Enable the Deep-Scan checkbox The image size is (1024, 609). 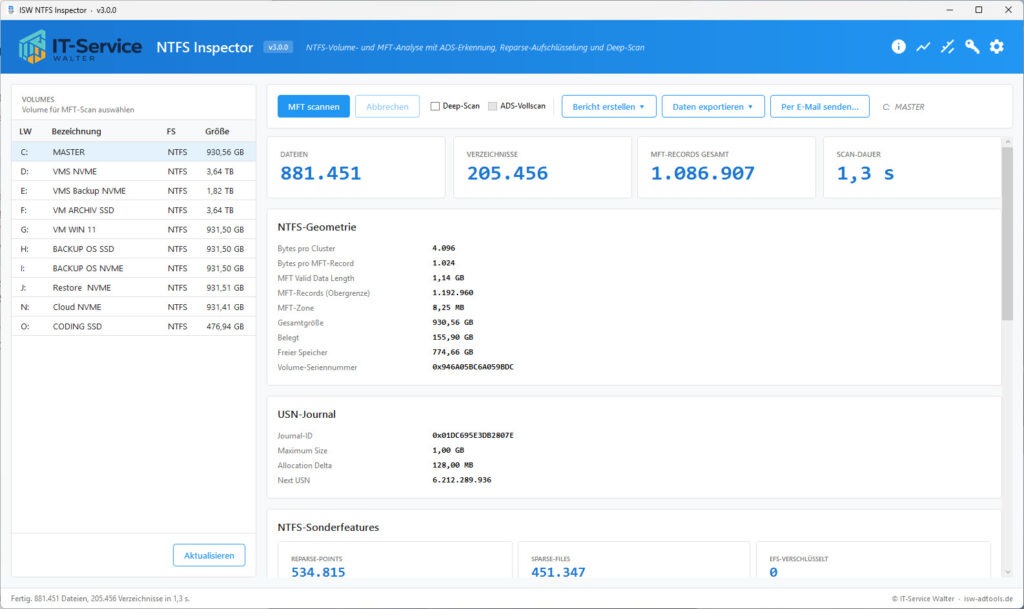pyautogui.click(x=435, y=106)
